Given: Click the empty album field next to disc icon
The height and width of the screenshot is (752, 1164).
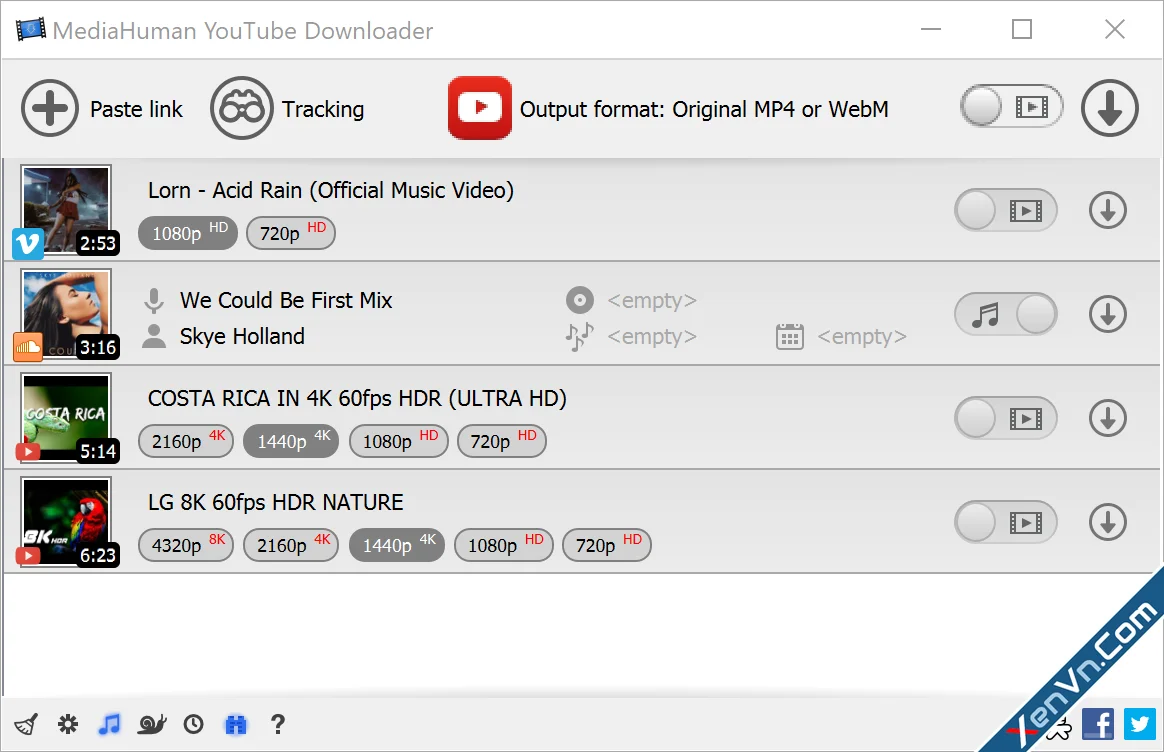Looking at the screenshot, I should pos(652,300).
